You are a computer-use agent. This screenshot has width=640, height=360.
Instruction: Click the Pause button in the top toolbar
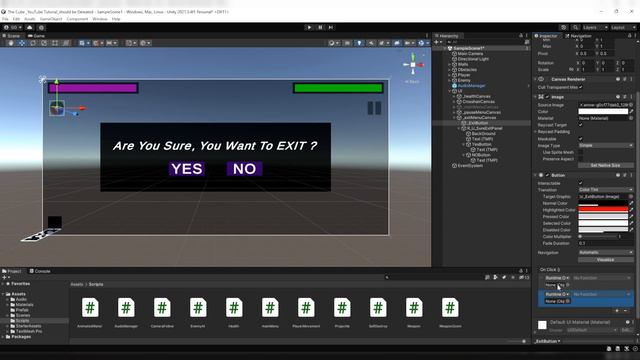[x=320, y=27]
